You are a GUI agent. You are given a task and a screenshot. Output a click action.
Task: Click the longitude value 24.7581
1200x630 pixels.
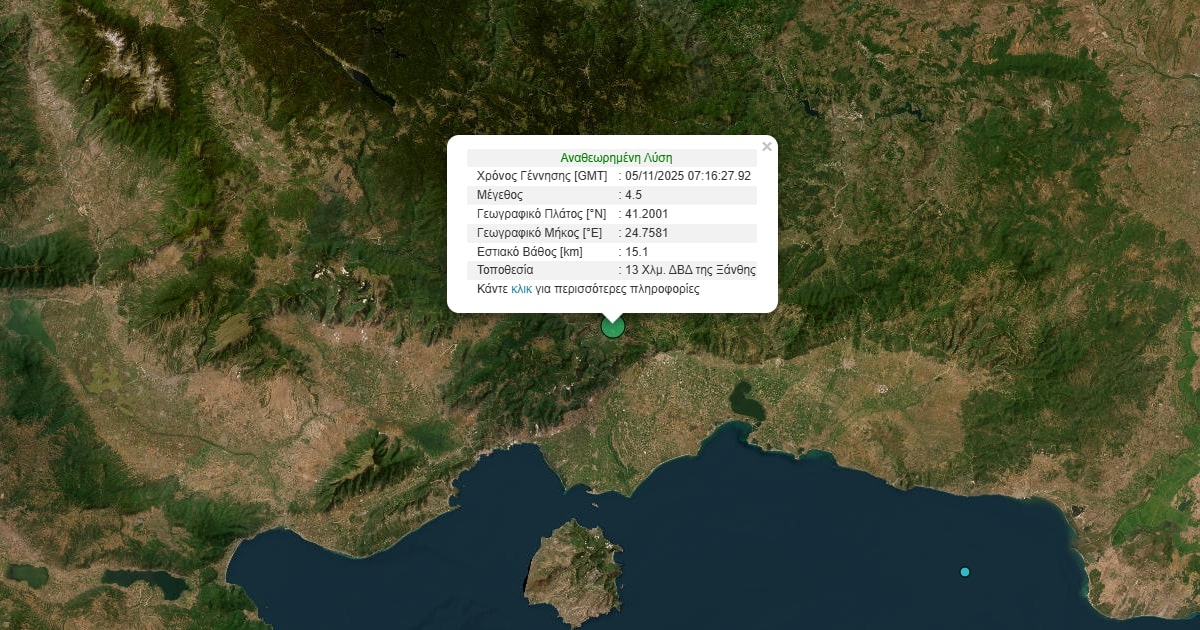pyautogui.click(x=646, y=233)
